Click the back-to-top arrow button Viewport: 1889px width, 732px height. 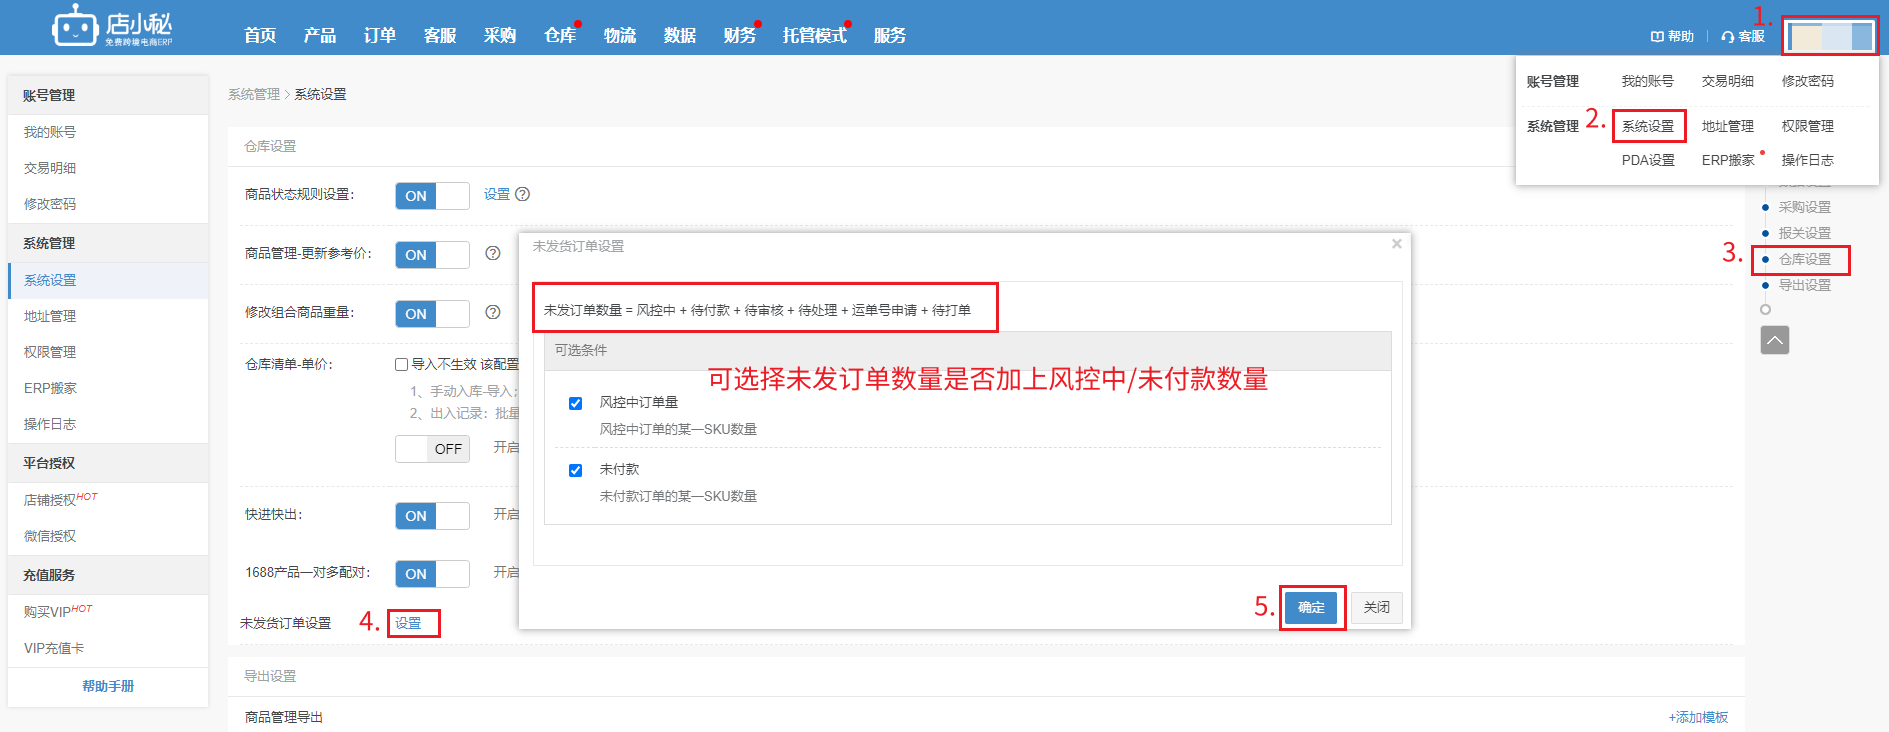[x=1775, y=340]
